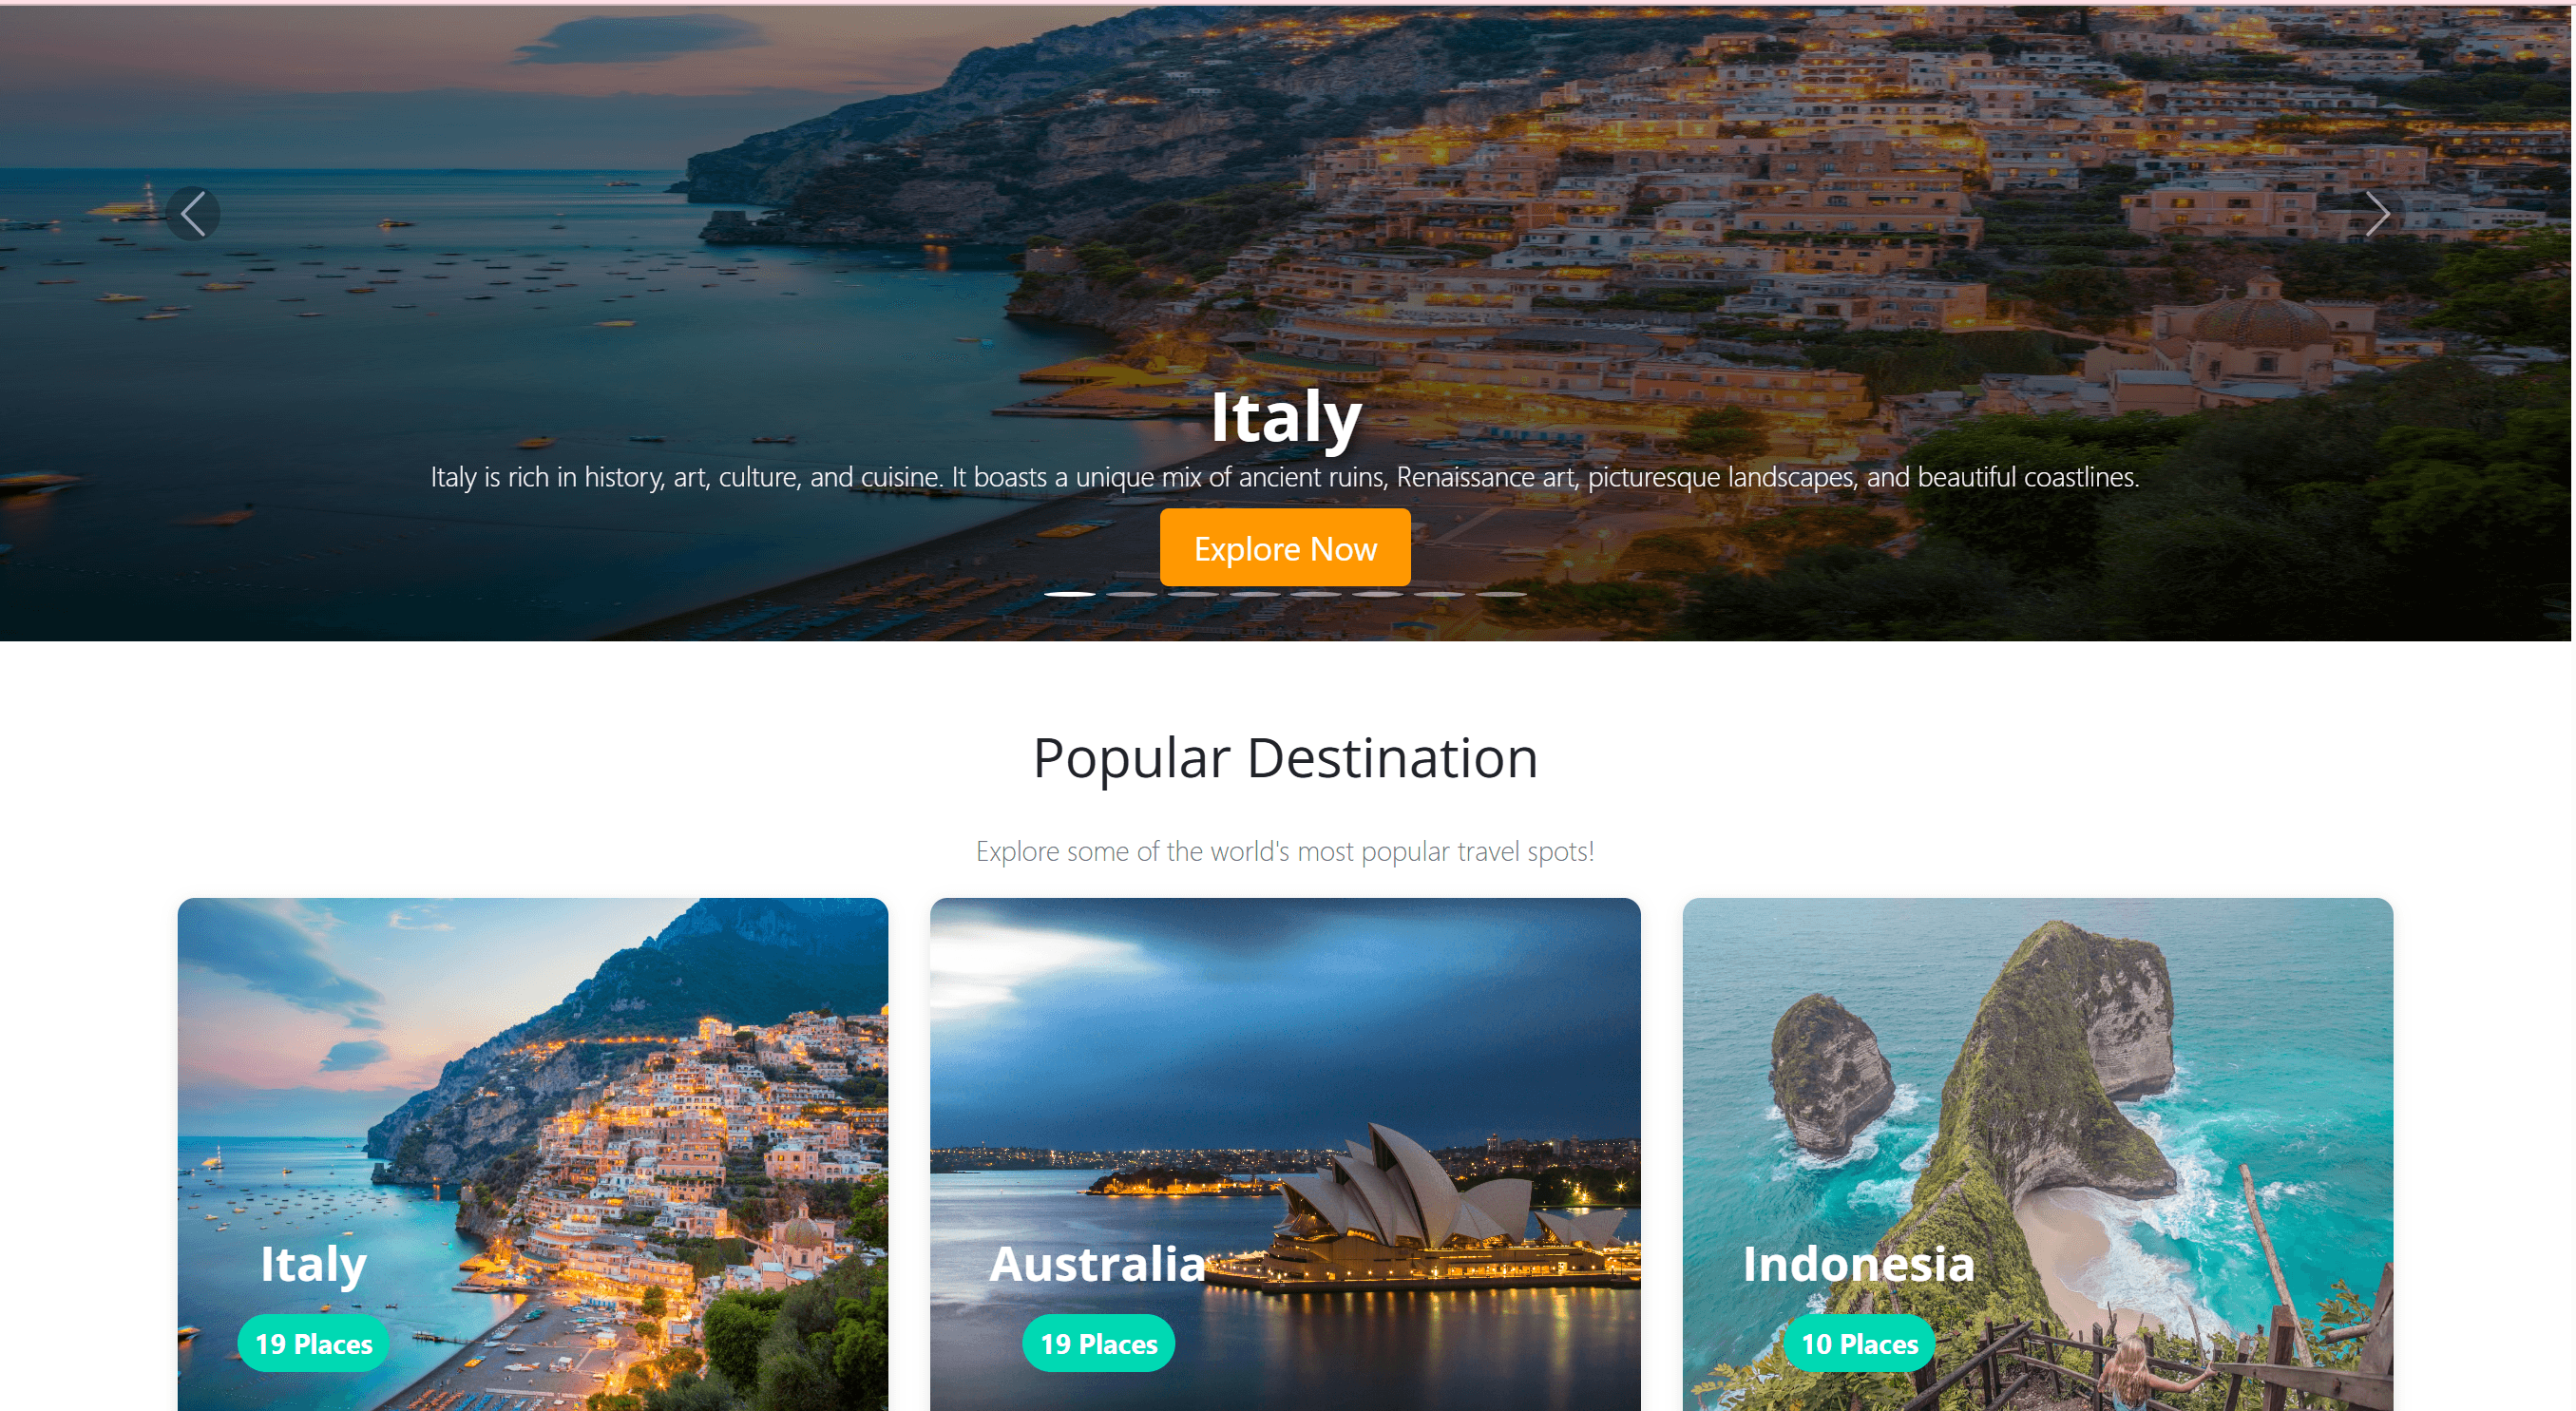Click the large Italy hero heading

(1286, 417)
